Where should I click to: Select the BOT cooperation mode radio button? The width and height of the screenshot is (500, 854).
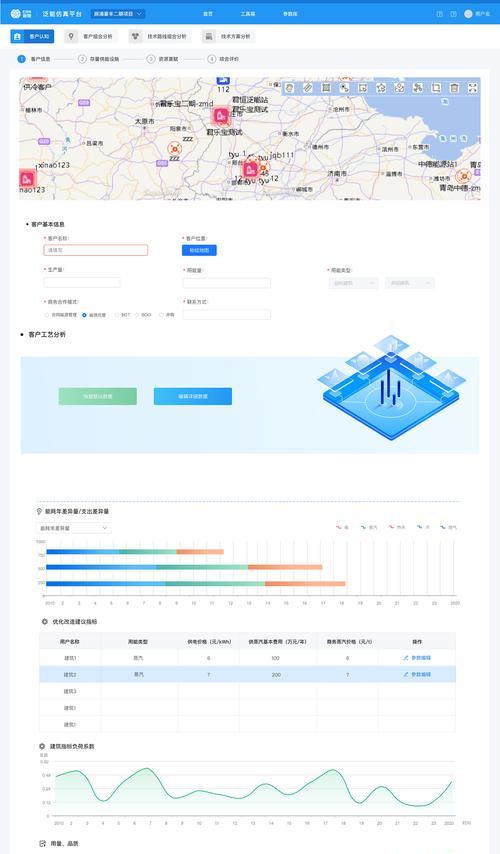117,315
